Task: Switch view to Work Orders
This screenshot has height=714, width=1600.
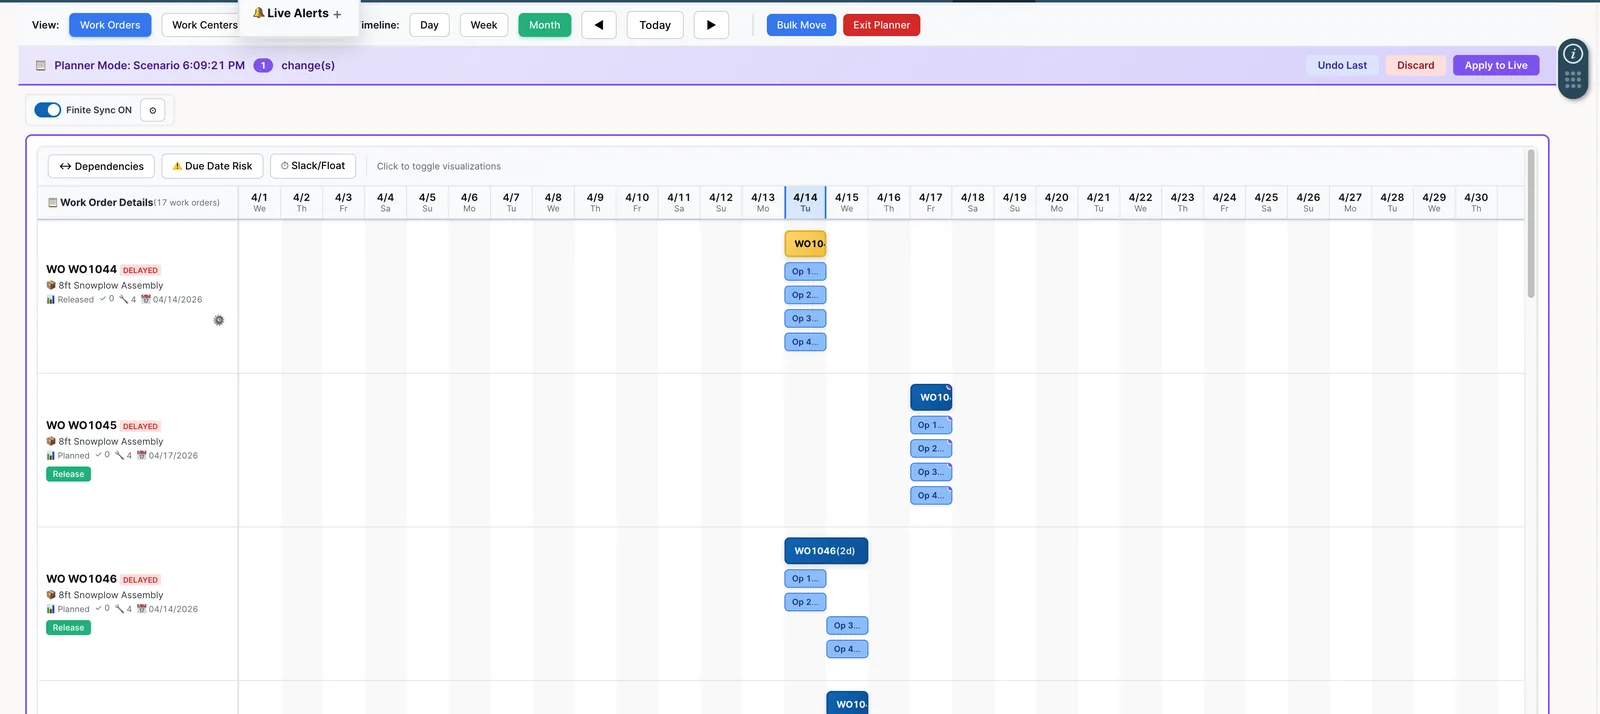Action: coord(110,25)
